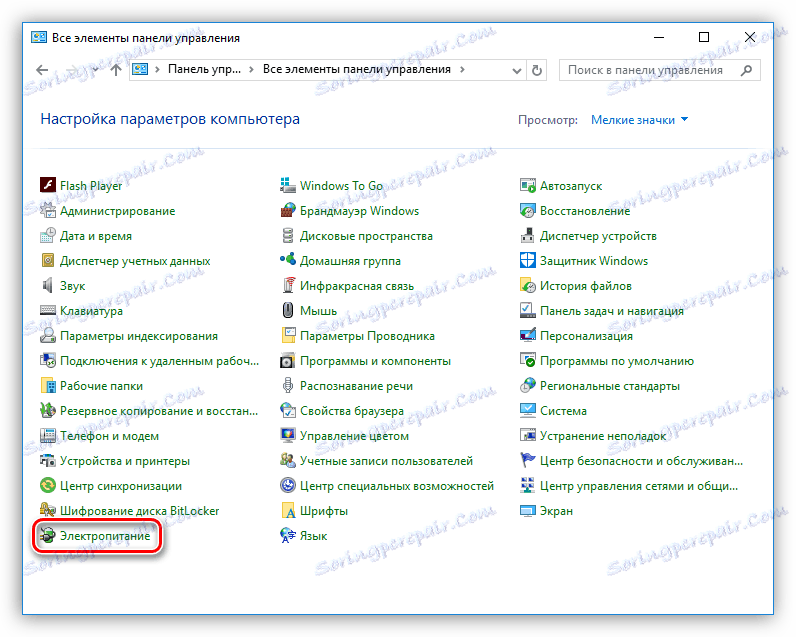Click the Рабочие папки folder icon
The height and width of the screenshot is (637, 796).
tap(48, 385)
